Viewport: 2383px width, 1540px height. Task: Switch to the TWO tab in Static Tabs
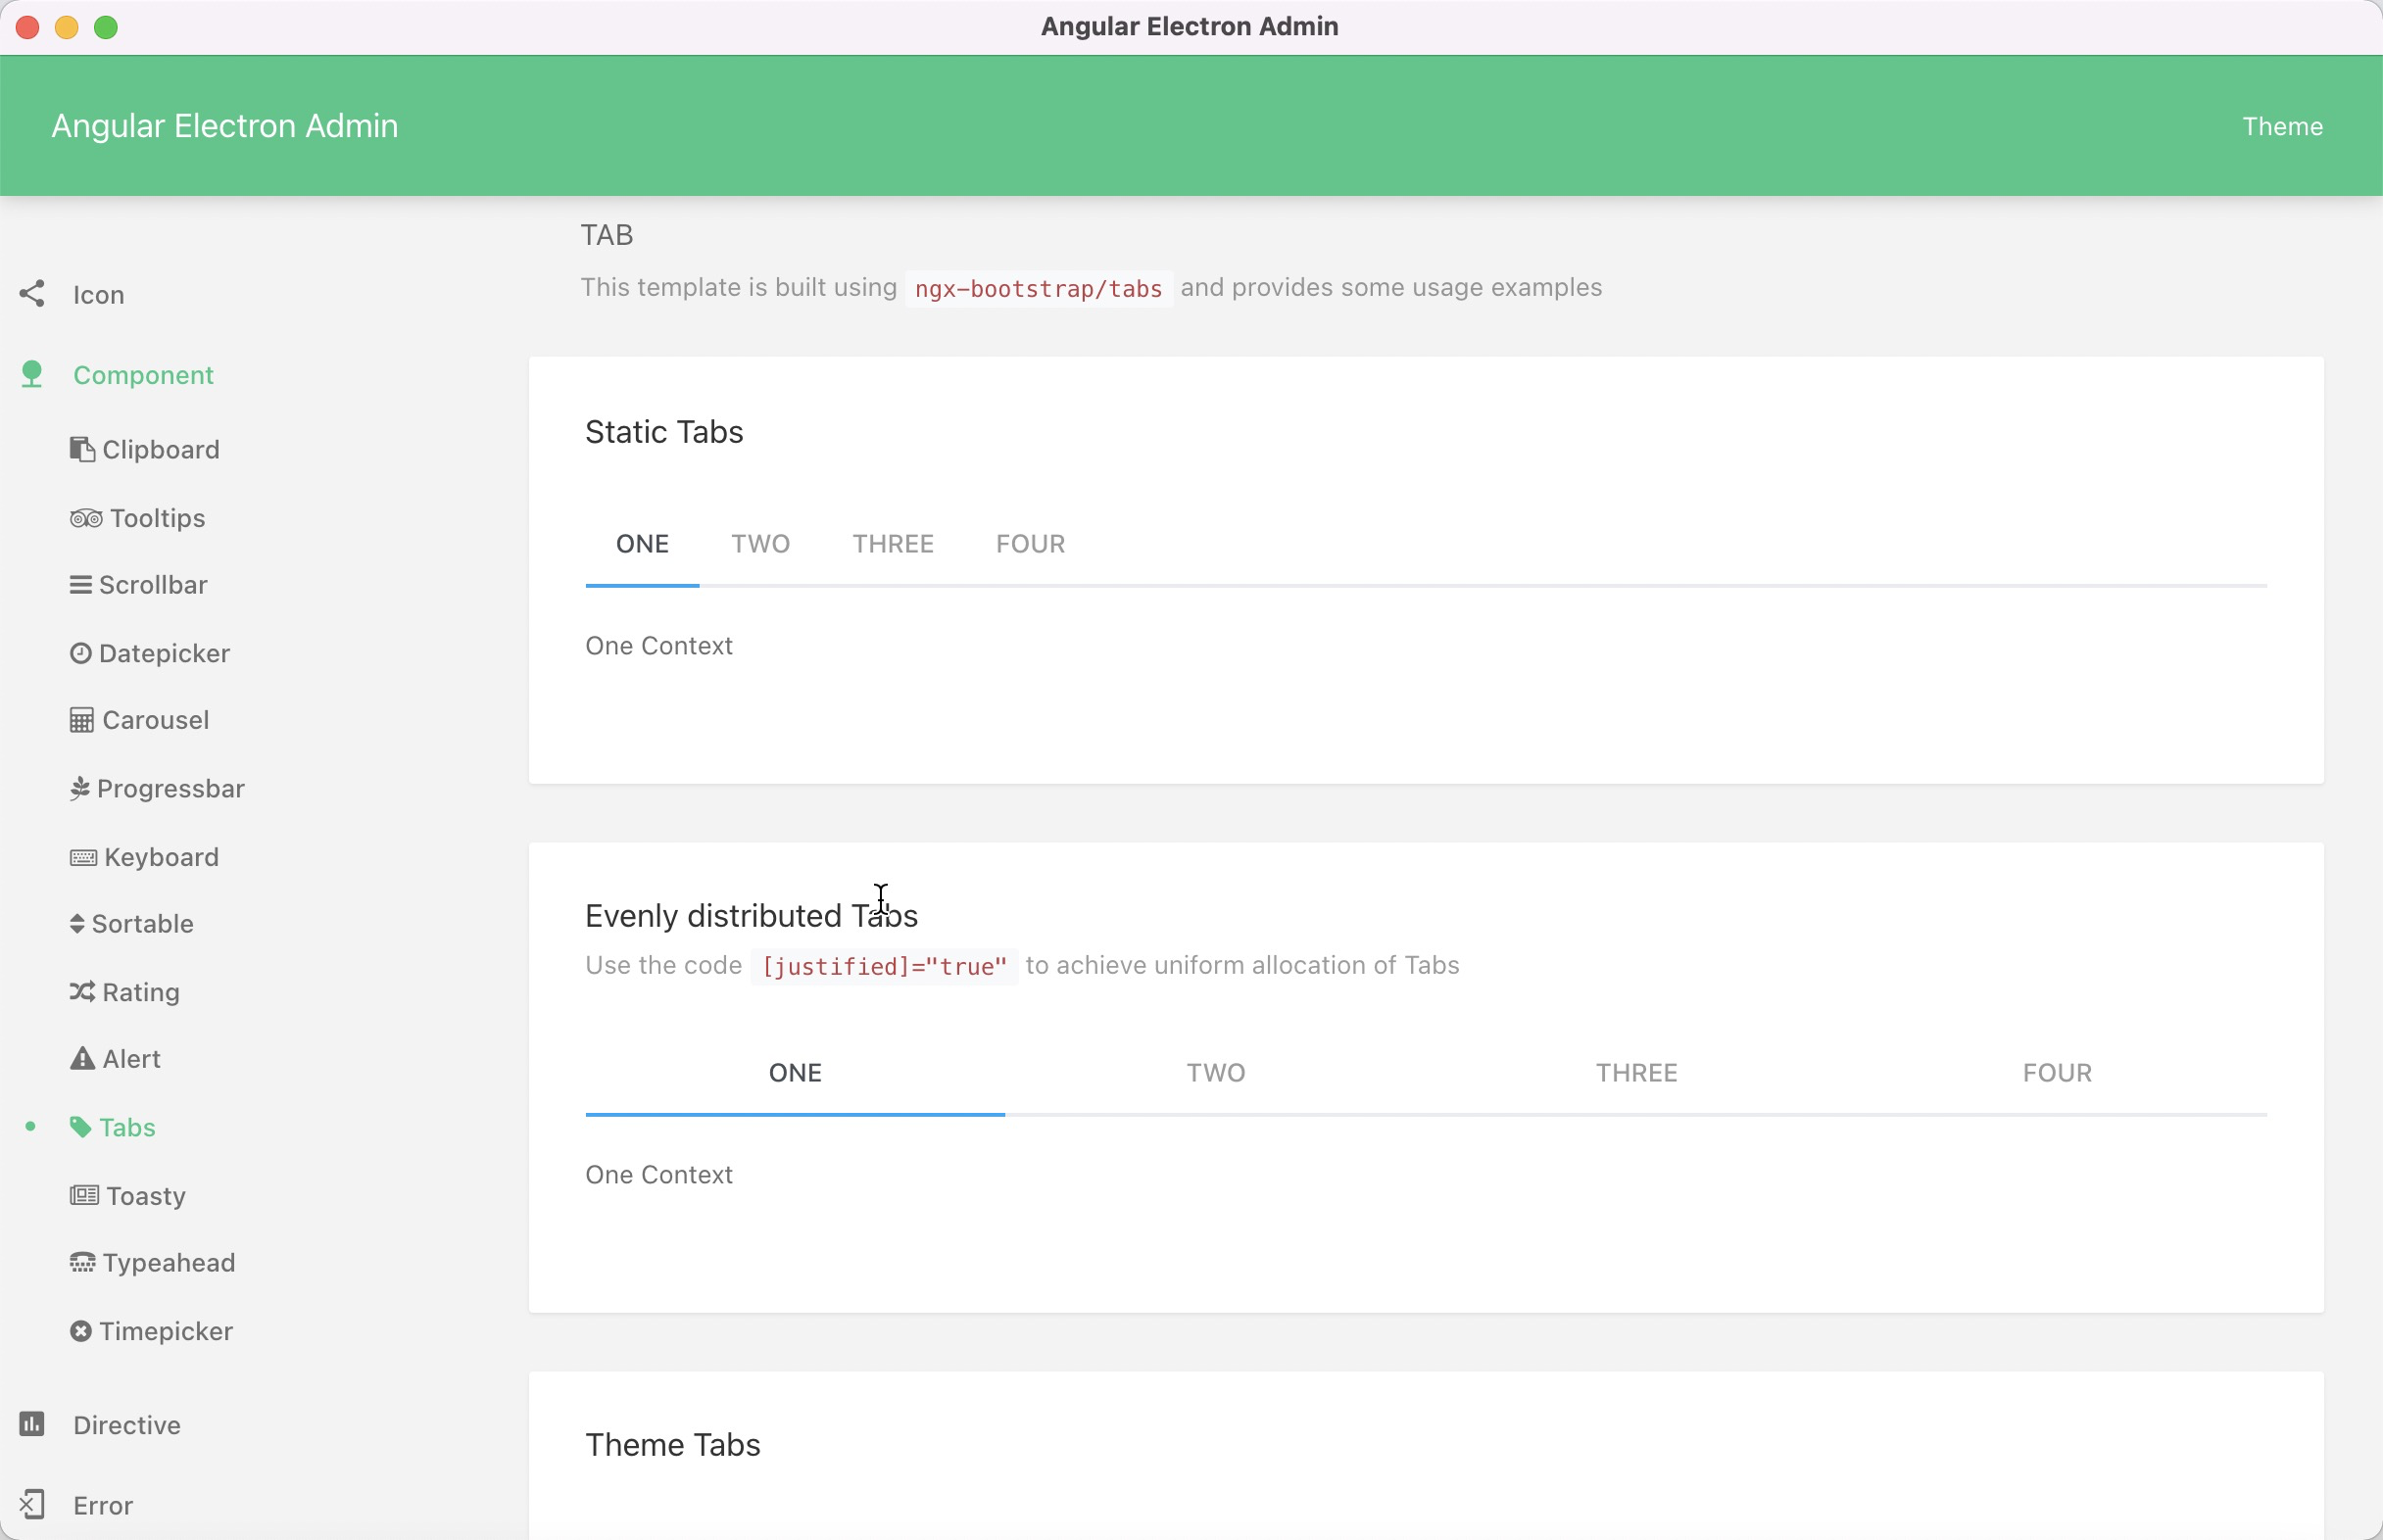[x=759, y=544]
